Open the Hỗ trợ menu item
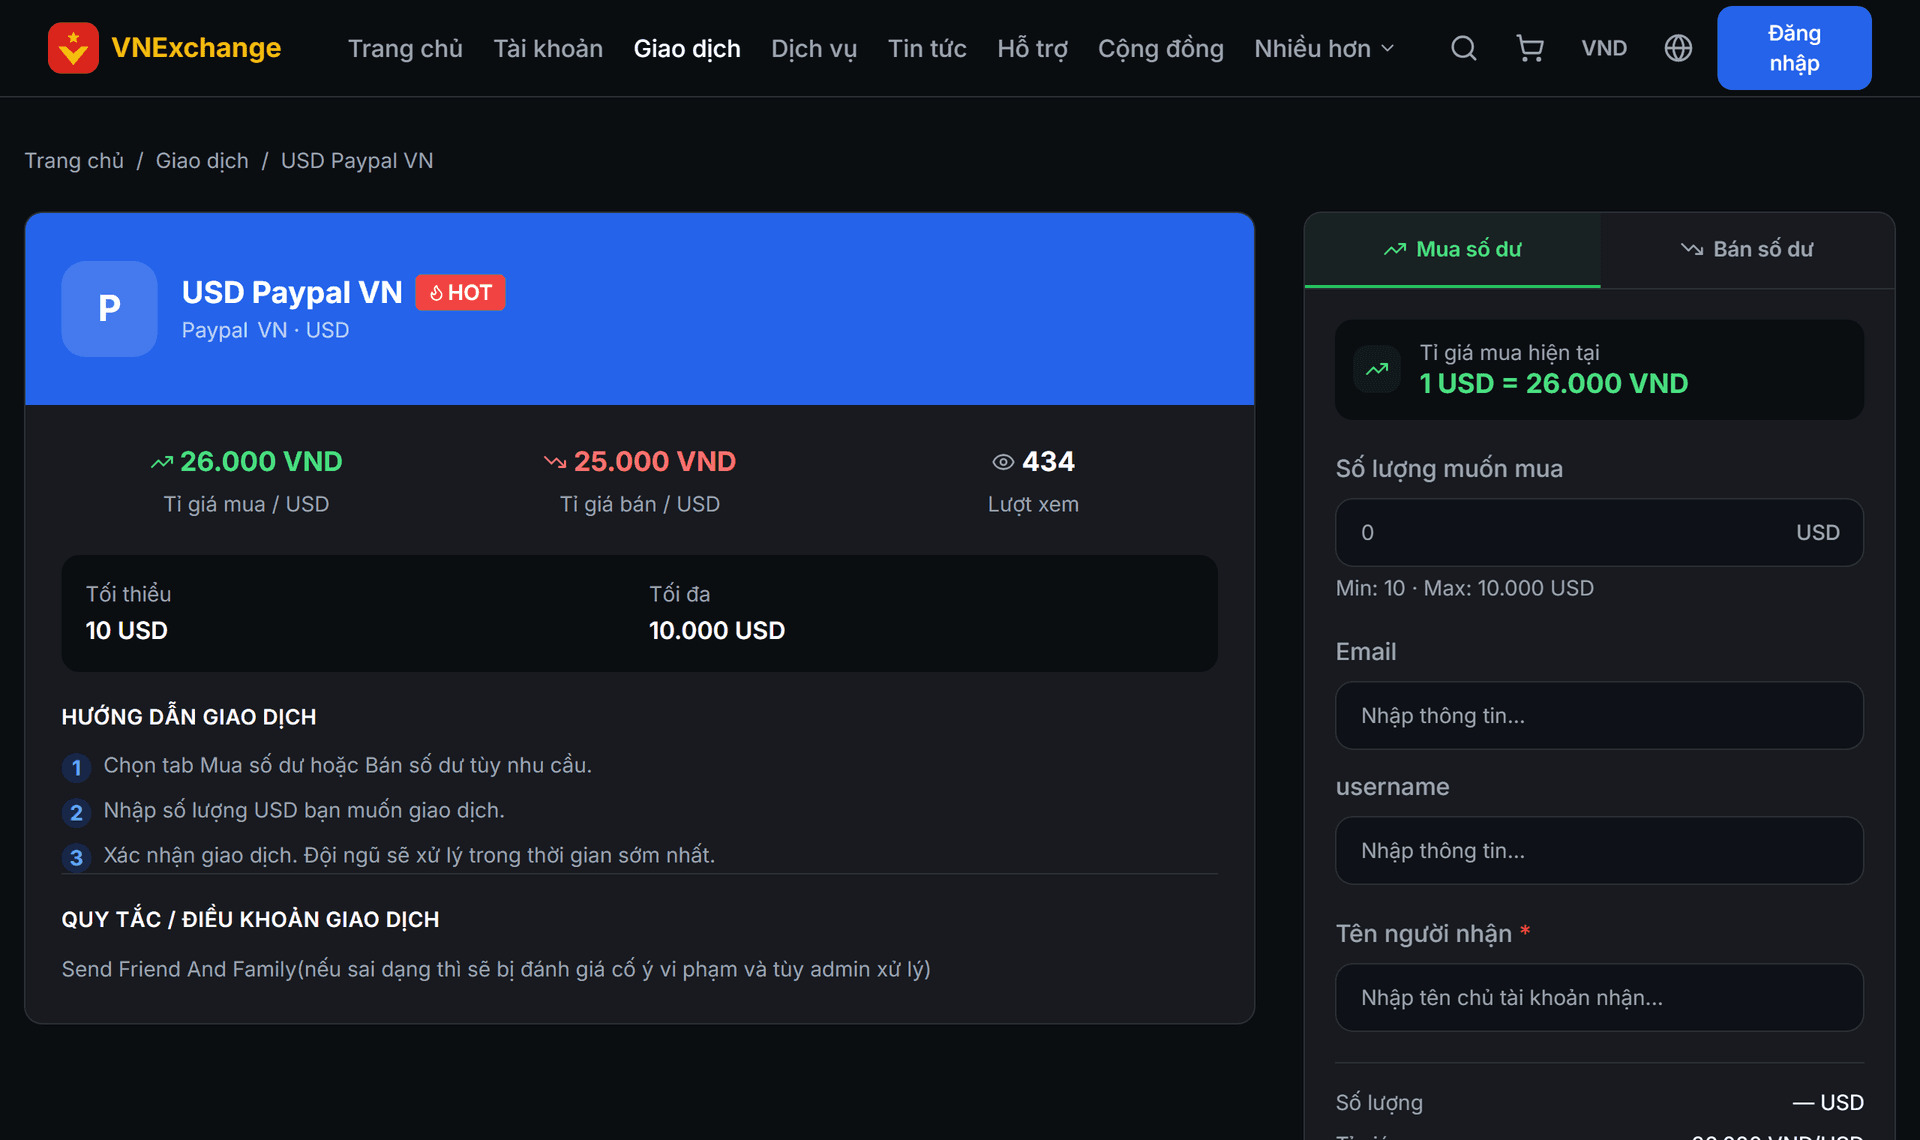This screenshot has height=1140, width=1920. coord(1032,48)
